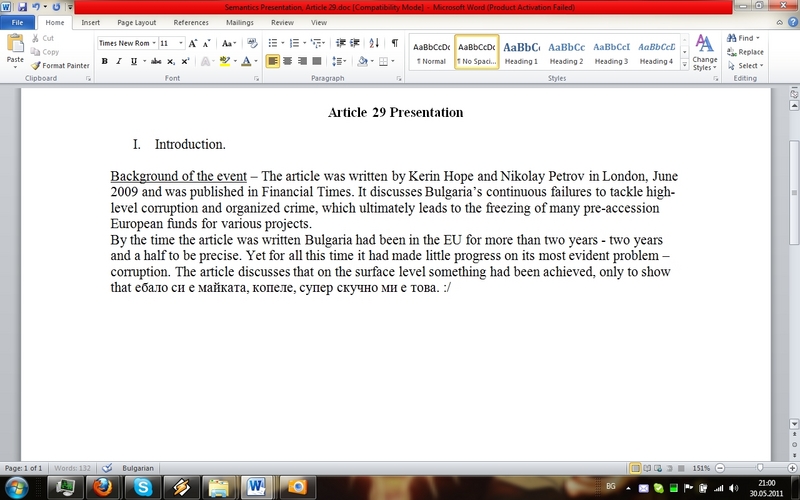Center-align the paragraph
This screenshot has height=500, width=800.
[288, 61]
